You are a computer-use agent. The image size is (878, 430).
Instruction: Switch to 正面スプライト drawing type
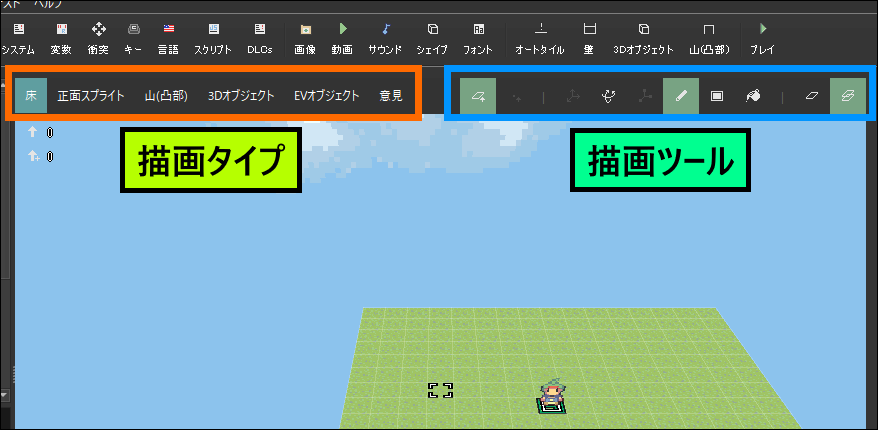[x=91, y=96]
